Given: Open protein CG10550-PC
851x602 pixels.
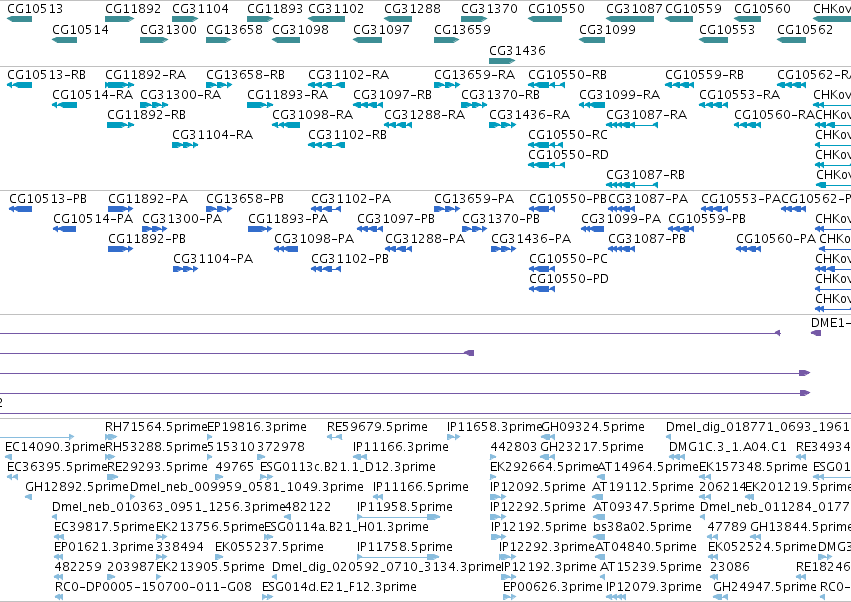Looking at the screenshot, I should [568, 259].
